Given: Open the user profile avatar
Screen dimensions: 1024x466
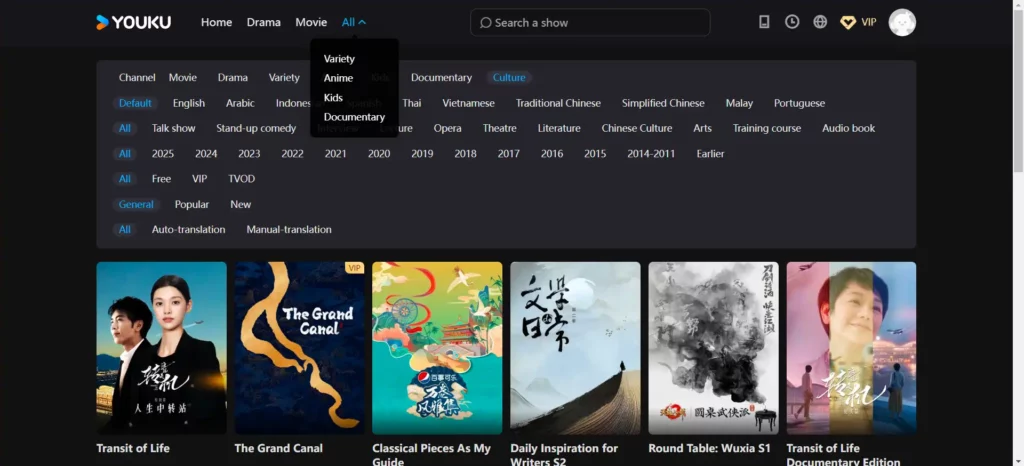Looking at the screenshot, I should [902, 22].
